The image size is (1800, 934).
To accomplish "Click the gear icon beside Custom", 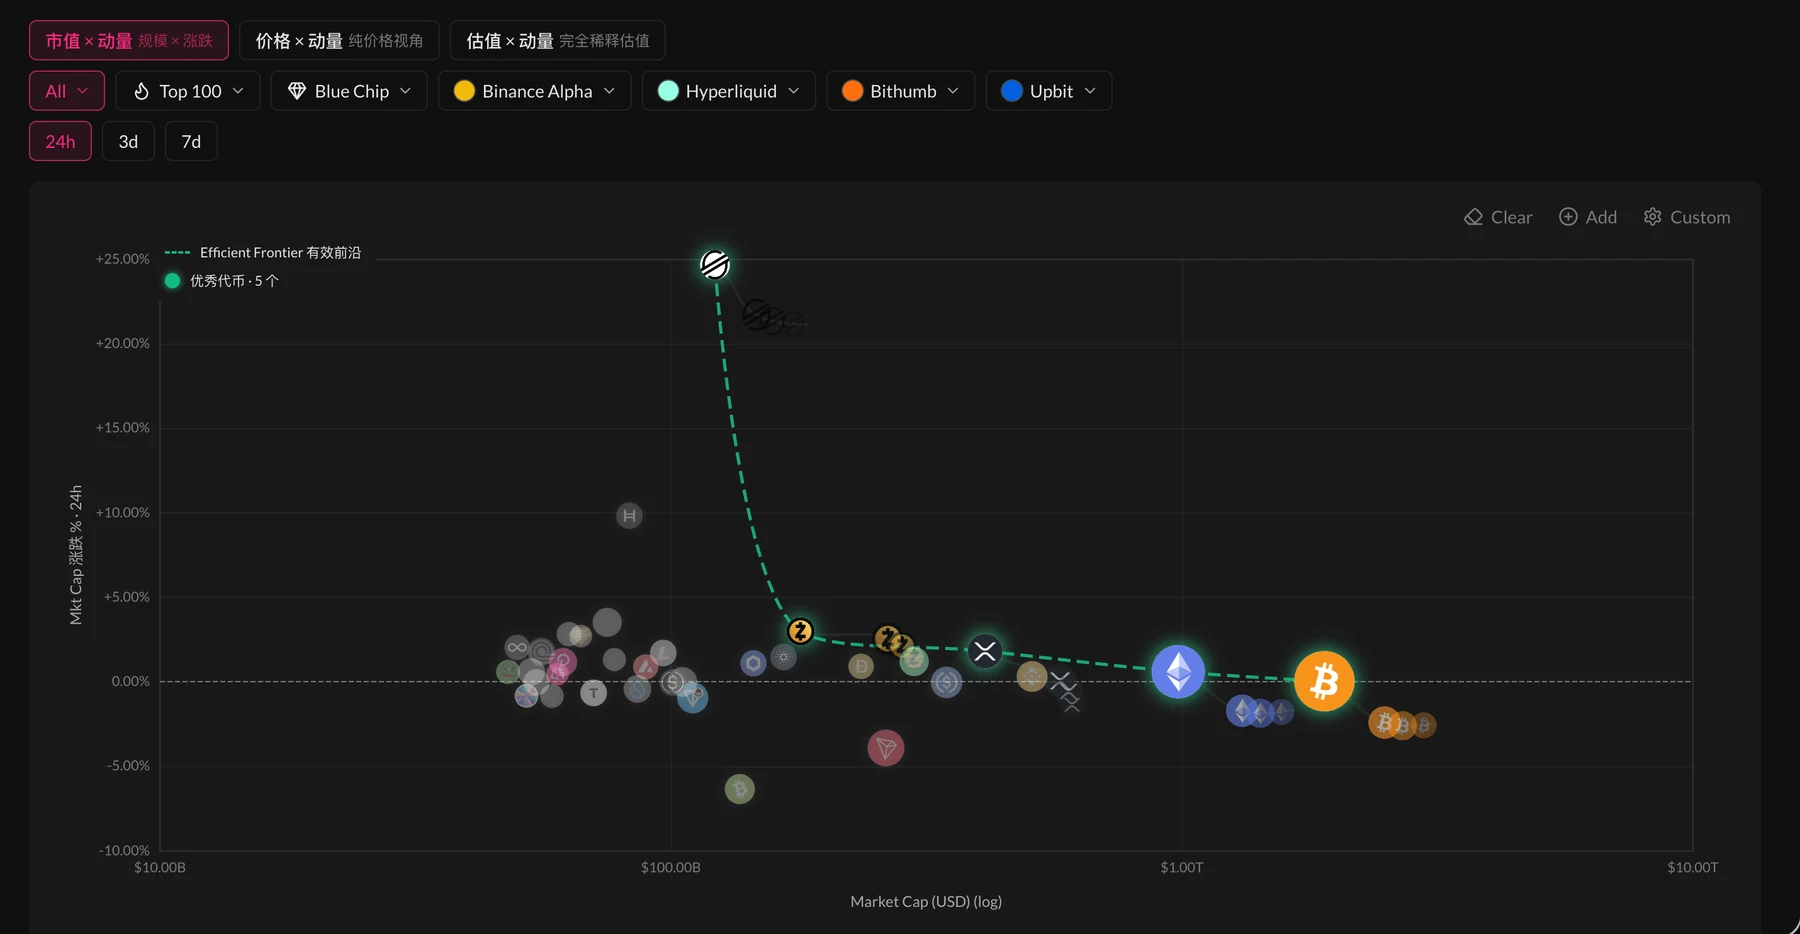I will (x=1653, y=217).
